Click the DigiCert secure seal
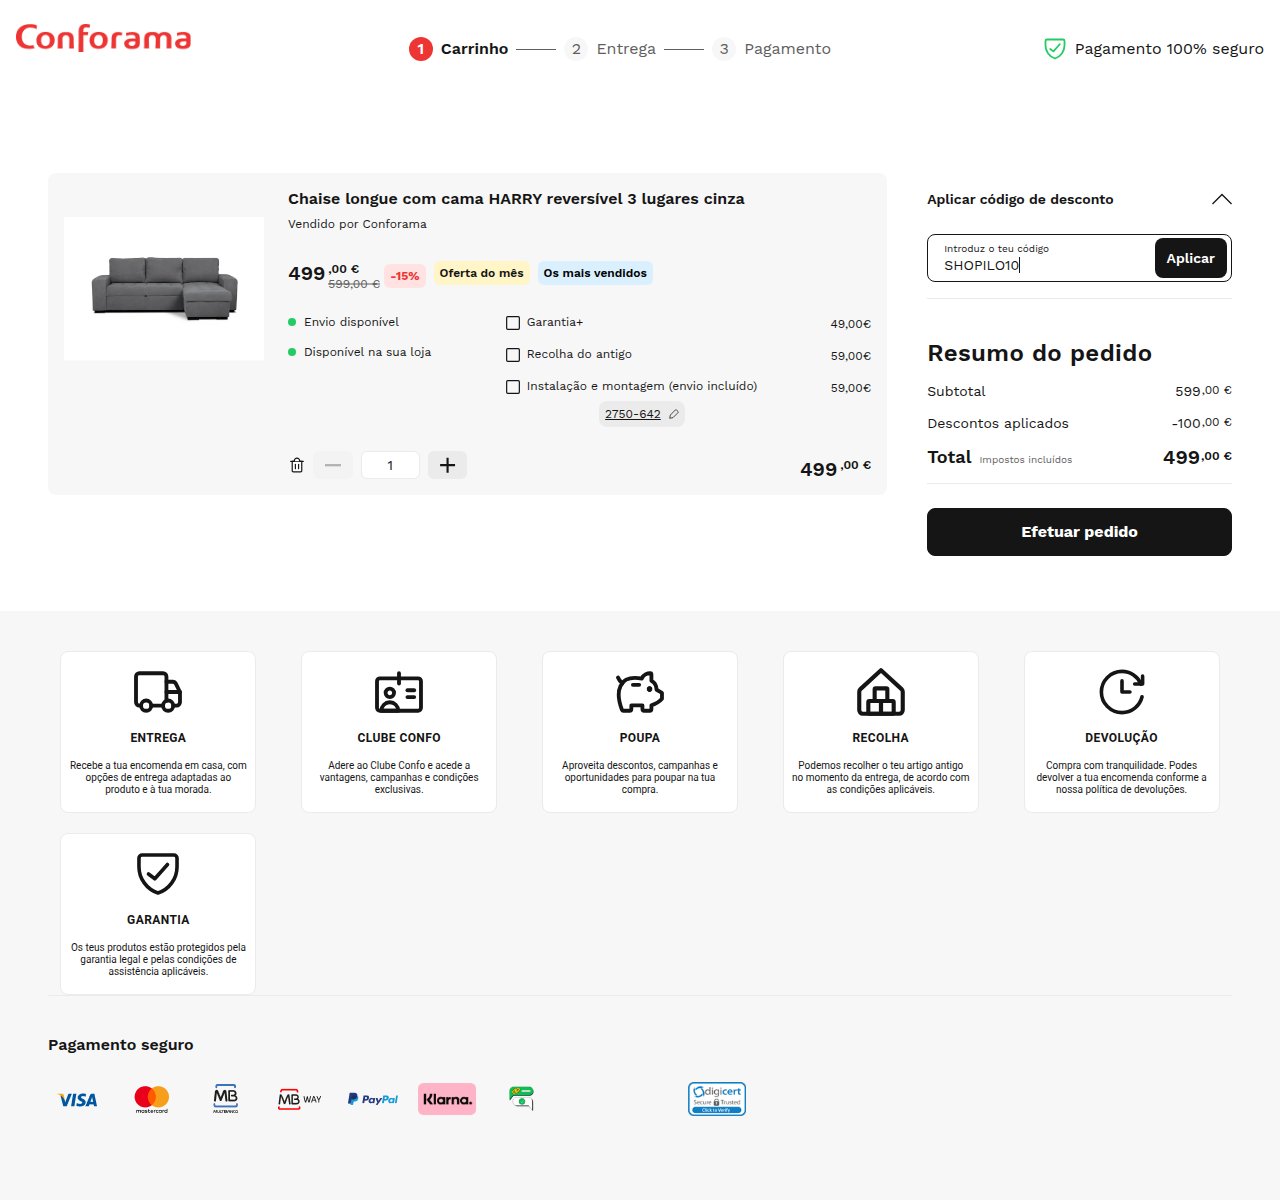1280x1200 pixels. pyautogui.click(x=717, y=1099)
